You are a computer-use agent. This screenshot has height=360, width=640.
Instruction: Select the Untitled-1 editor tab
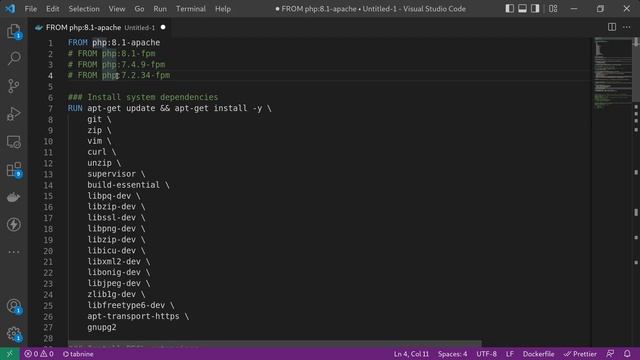pos(100,27)
